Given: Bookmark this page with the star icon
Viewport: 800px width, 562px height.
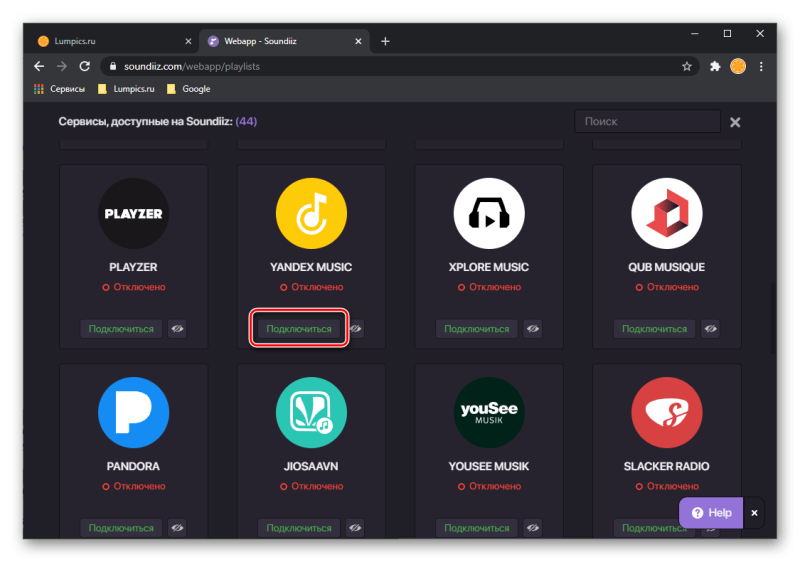Looking at the screenshot, I should tap(687, 66).
